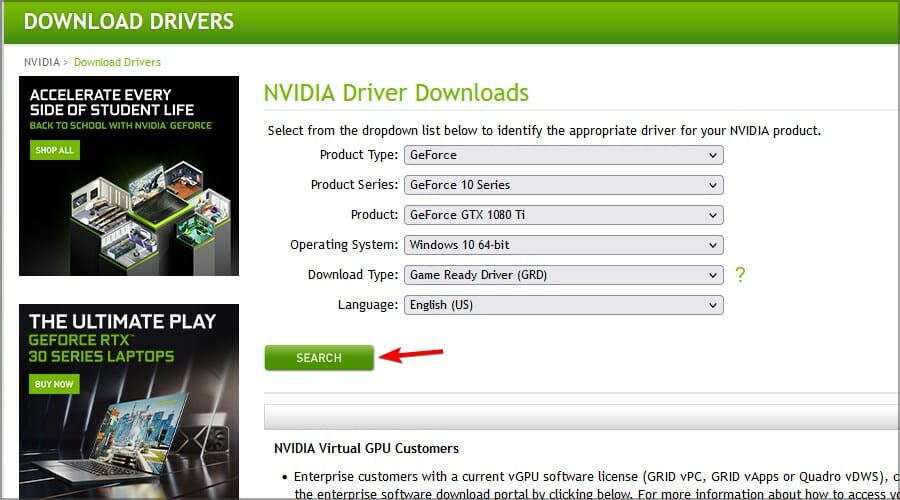Click the green SEARCH button

[x=319, y=358]
